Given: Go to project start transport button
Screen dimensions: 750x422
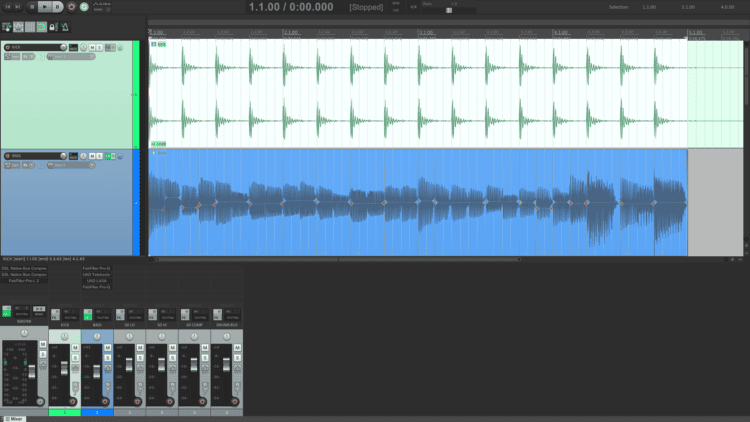Looking at the screenshot, I should (x=8, y=7).
